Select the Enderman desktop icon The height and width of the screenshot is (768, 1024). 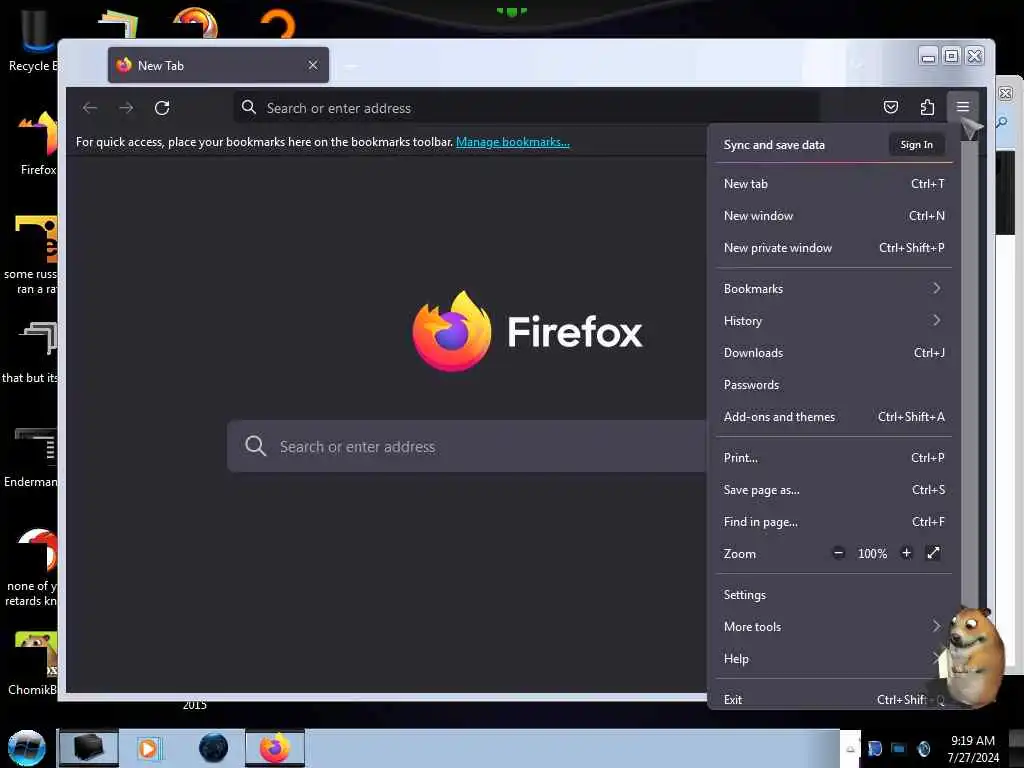point(31,457)
